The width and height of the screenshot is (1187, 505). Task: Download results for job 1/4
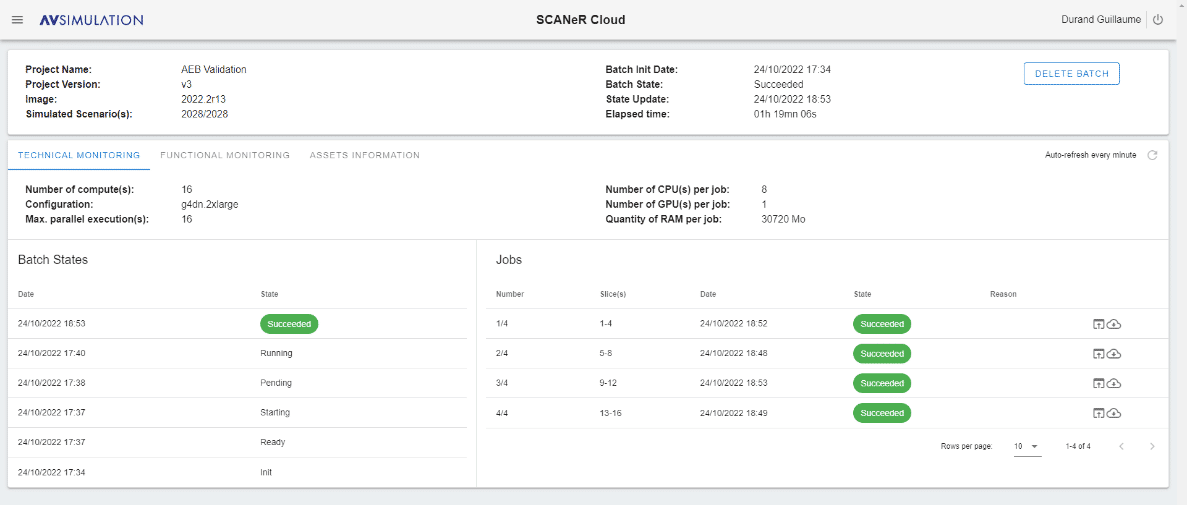[1114, 325]
